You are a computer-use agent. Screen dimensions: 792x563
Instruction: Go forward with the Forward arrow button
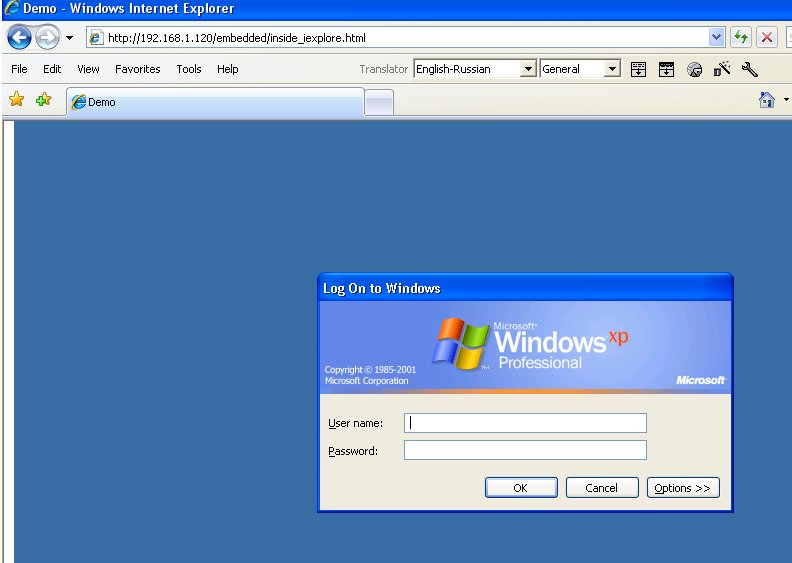click(47, 38)
